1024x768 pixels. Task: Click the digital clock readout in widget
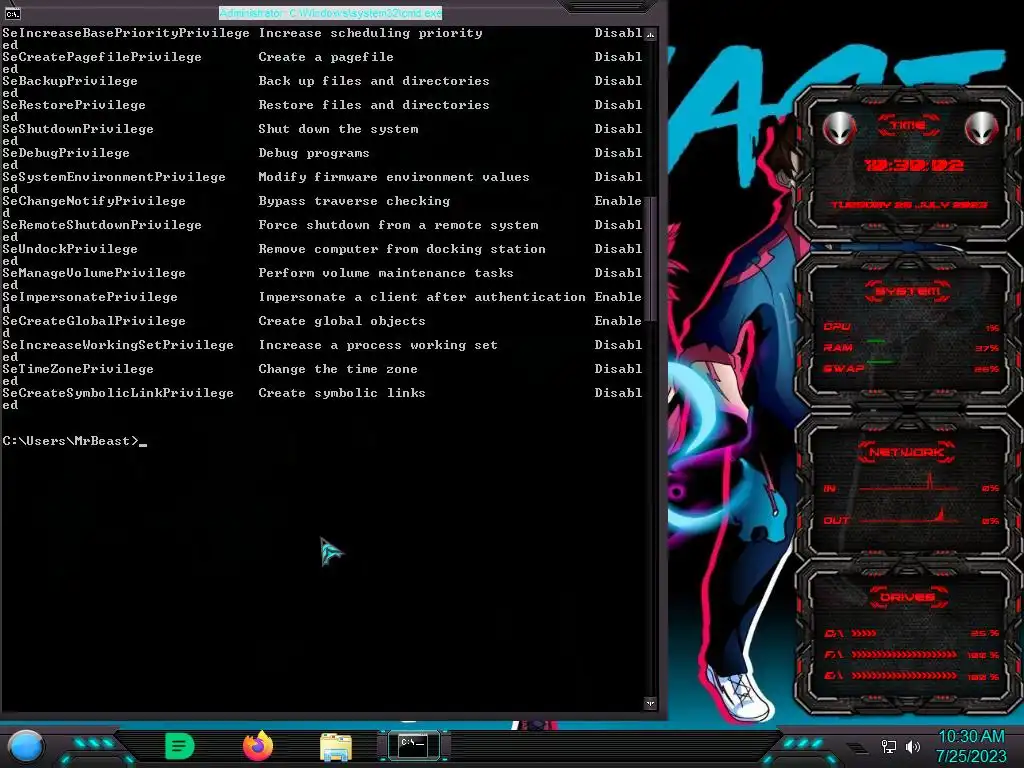pyautogui.click(x=913, y=165)
